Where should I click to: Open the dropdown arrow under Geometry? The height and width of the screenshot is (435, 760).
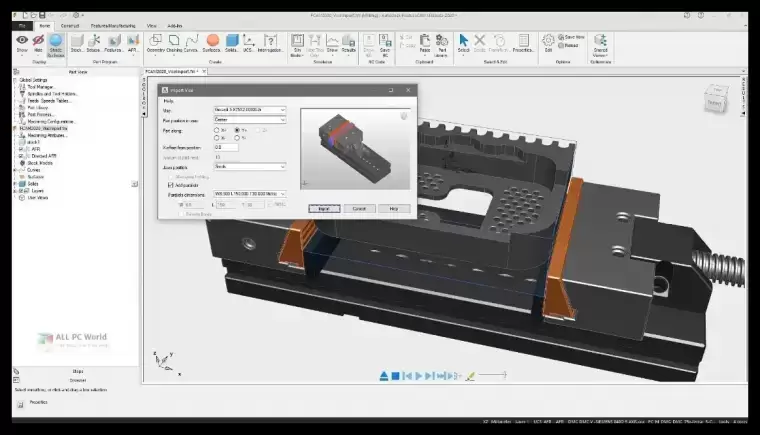pos(156,55)
